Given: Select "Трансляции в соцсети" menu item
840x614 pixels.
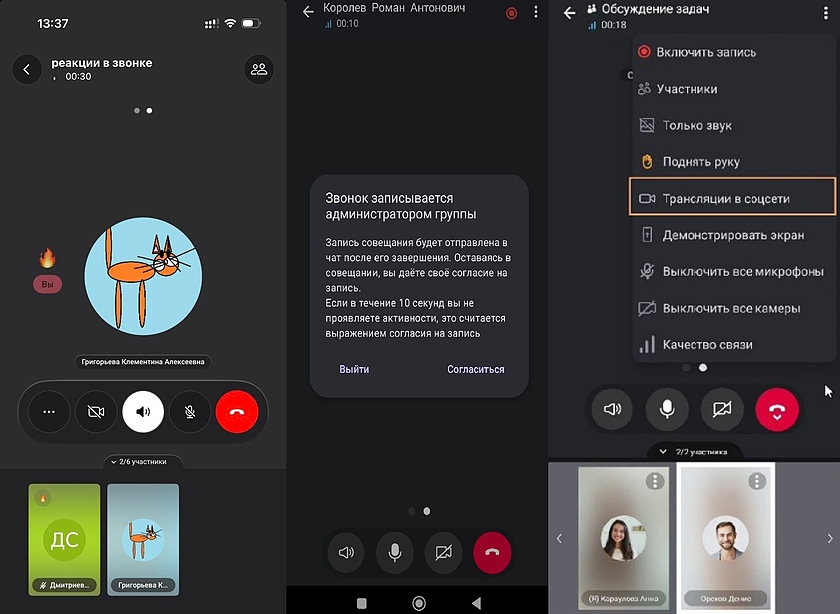Looking at the screenshot, I should point(732,198).
